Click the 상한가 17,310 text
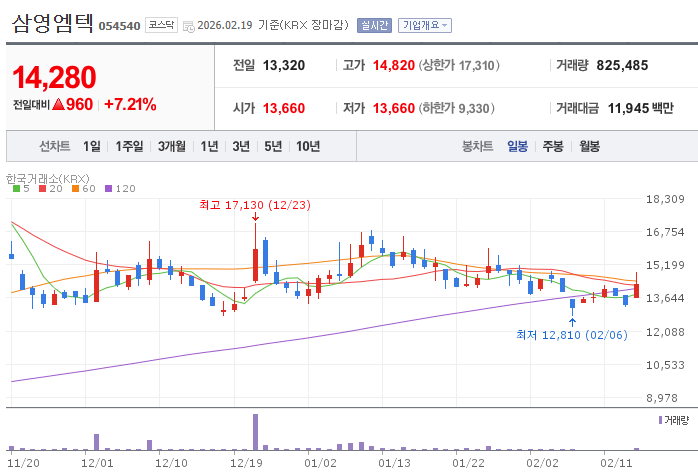 pos(459,65)
